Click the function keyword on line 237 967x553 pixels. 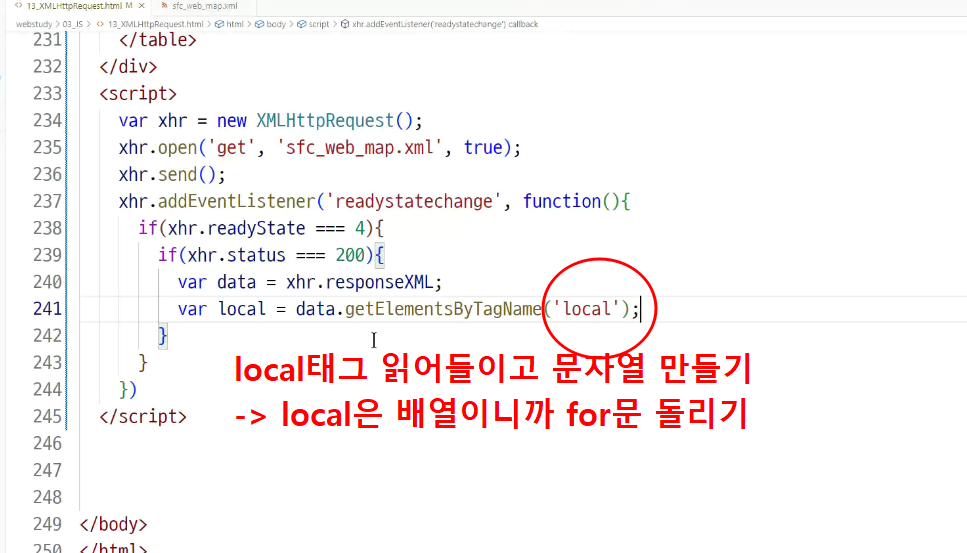[x=561, y=202]
